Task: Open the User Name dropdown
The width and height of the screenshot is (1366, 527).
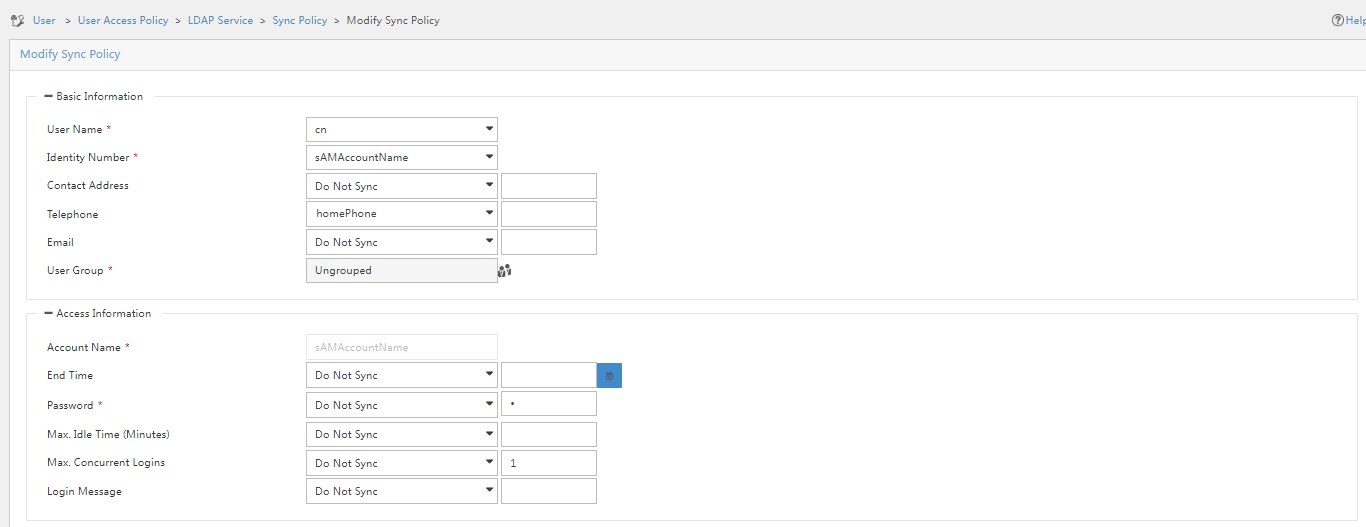Action: (x=402, y=129)
